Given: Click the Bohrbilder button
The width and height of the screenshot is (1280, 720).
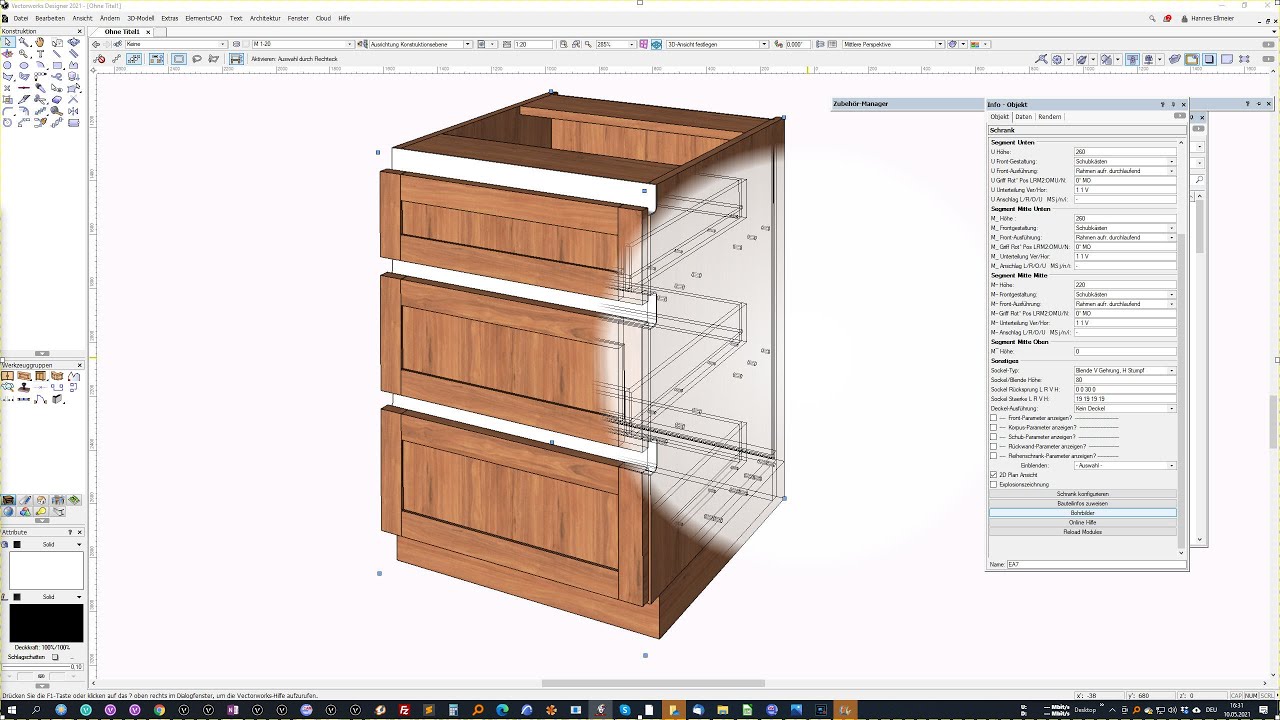Looking at the screenshot, I should (x=1083, y=513).
